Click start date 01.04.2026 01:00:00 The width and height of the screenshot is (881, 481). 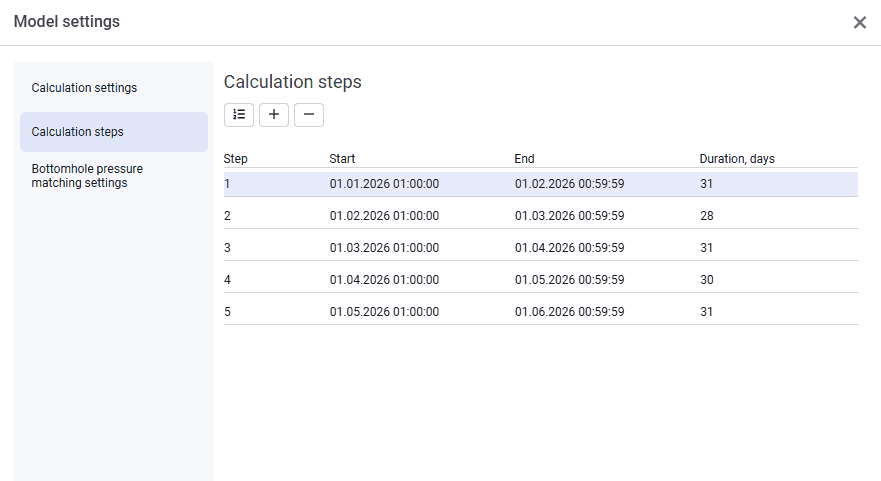click(384, 280)
